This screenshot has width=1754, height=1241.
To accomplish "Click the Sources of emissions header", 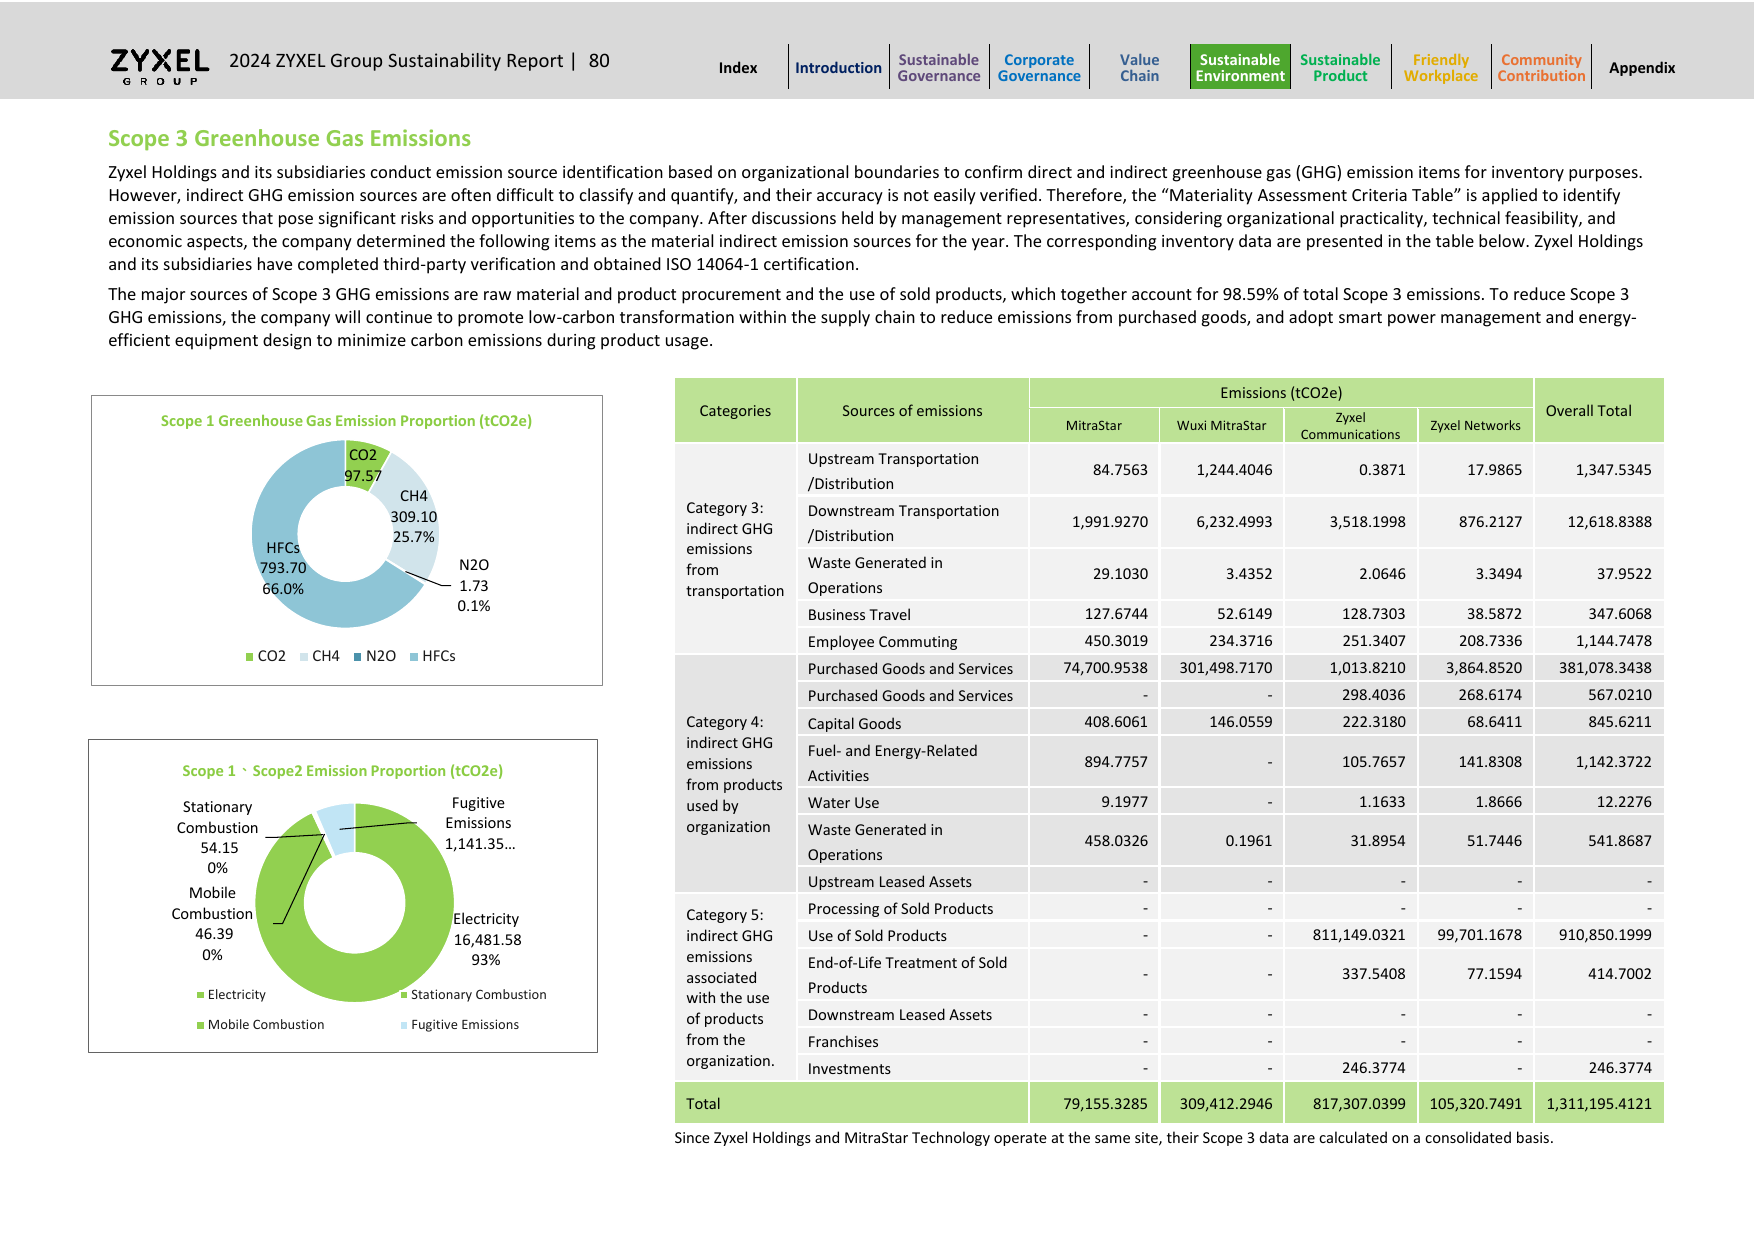I will [x=912, y=411].
